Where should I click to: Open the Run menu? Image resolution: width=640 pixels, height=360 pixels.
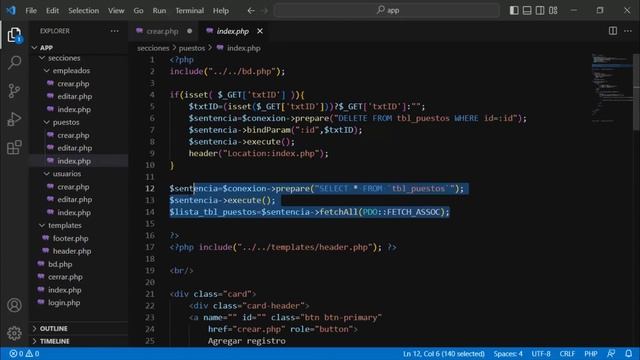click(159, 11)
